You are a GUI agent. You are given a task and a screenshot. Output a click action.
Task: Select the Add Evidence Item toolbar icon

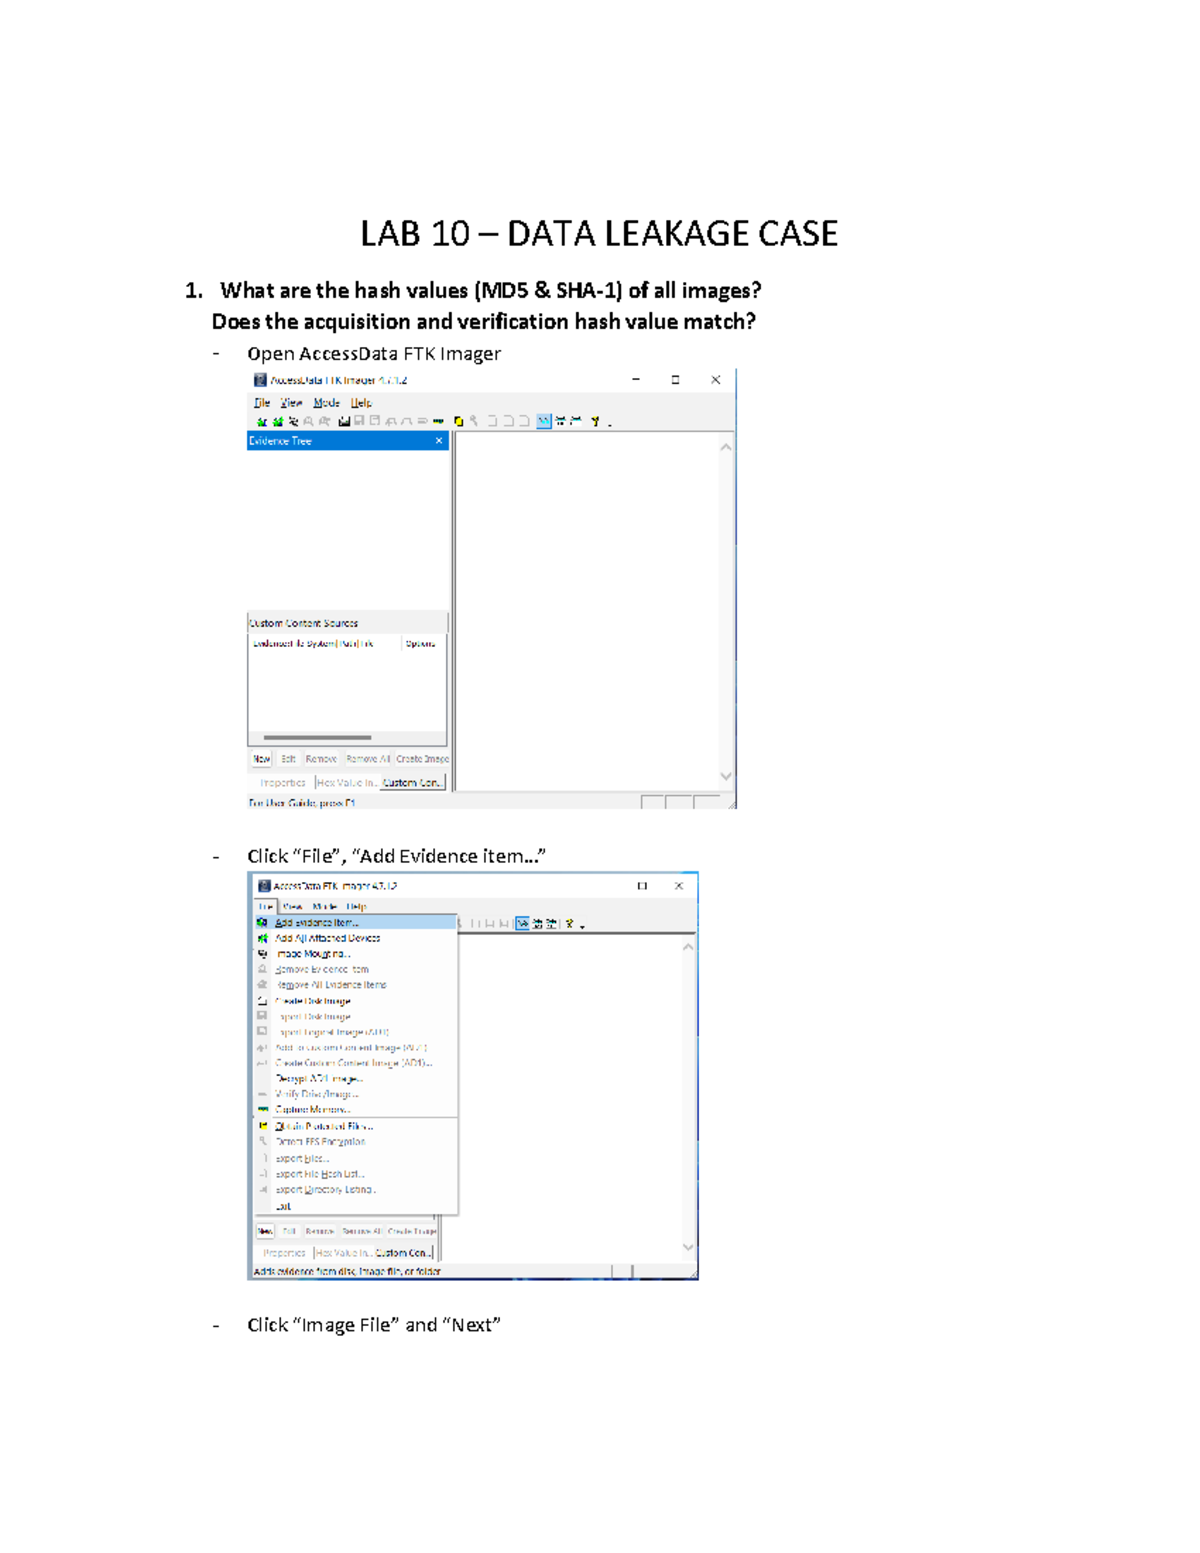coord(262,419)
